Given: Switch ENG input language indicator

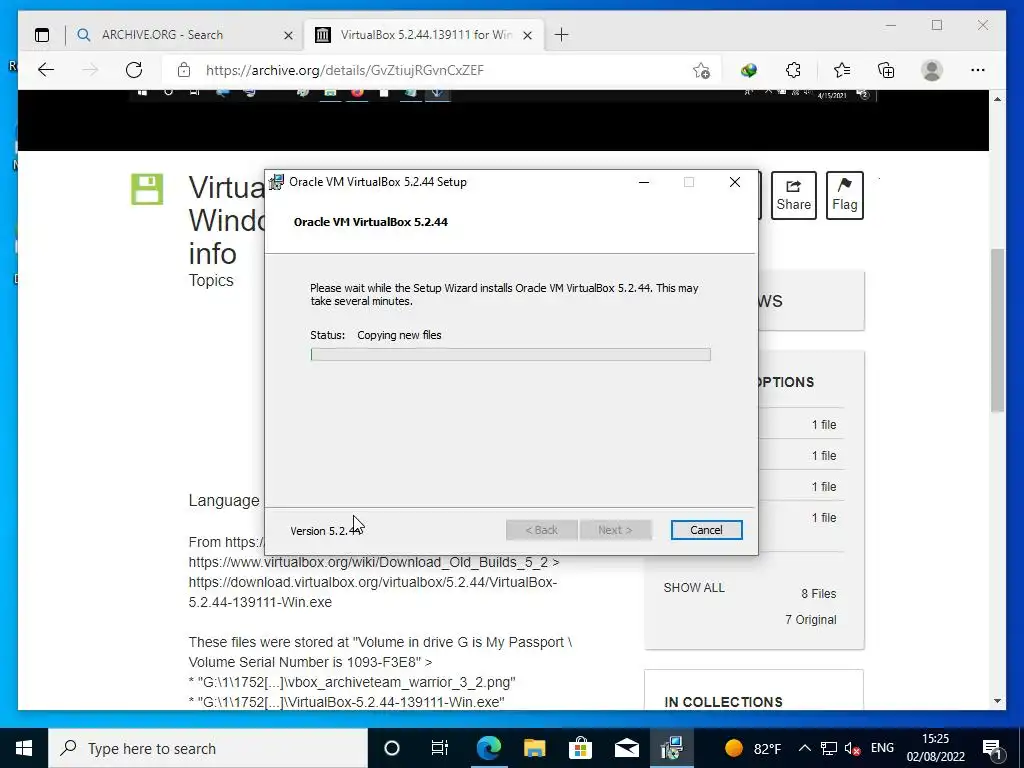Looking at the screenshot, I should tap(882, 748).
